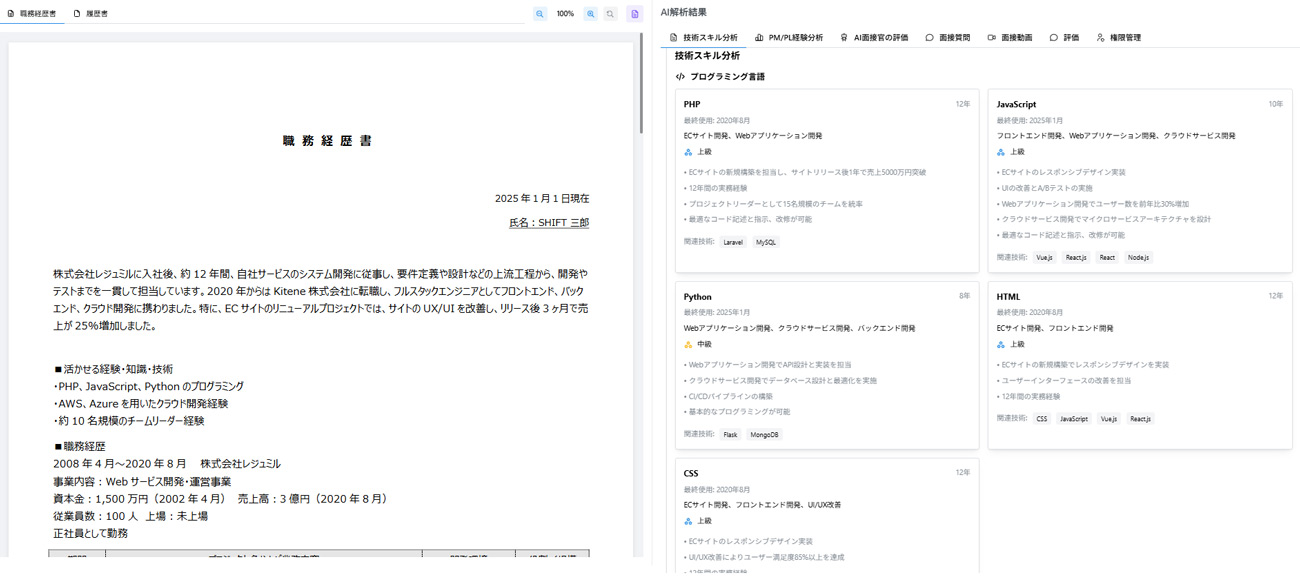Viewport: 1300px width, 583px height.
Task: Click the 氏名：SHIFT 三郎 line
Action: point(549,222)
